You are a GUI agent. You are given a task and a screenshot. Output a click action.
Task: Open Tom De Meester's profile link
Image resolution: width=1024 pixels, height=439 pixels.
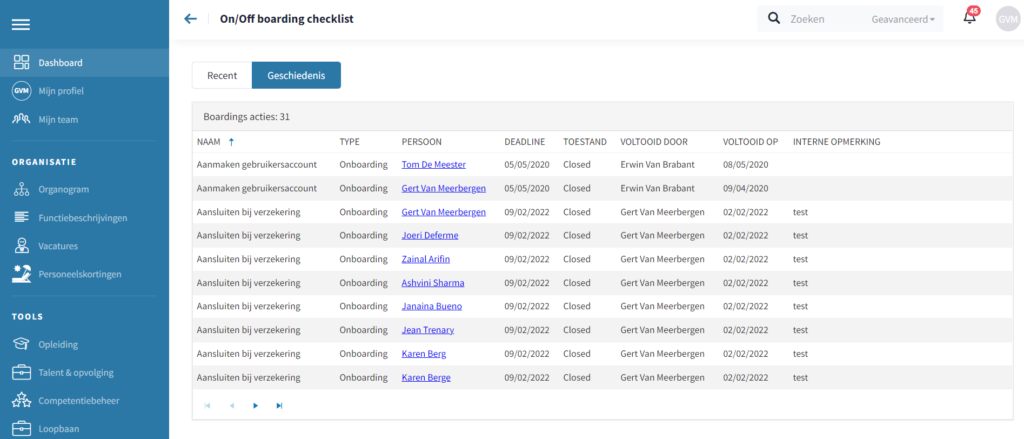(433, 164)
